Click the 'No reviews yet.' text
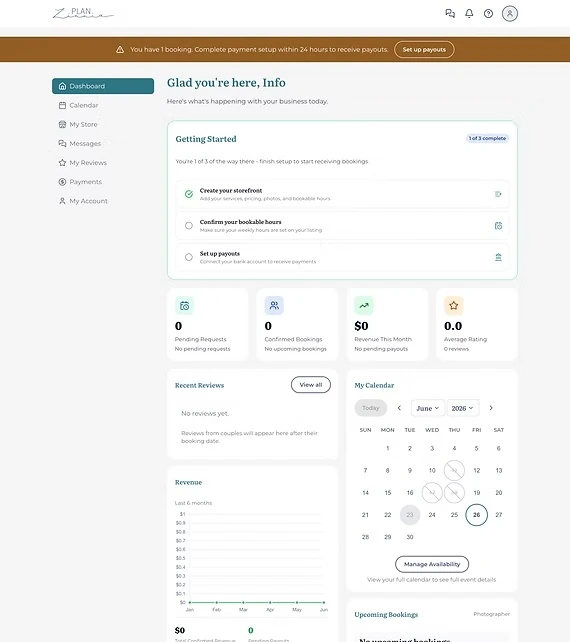Screen dimensions: 570x642 tap(205, 414)
